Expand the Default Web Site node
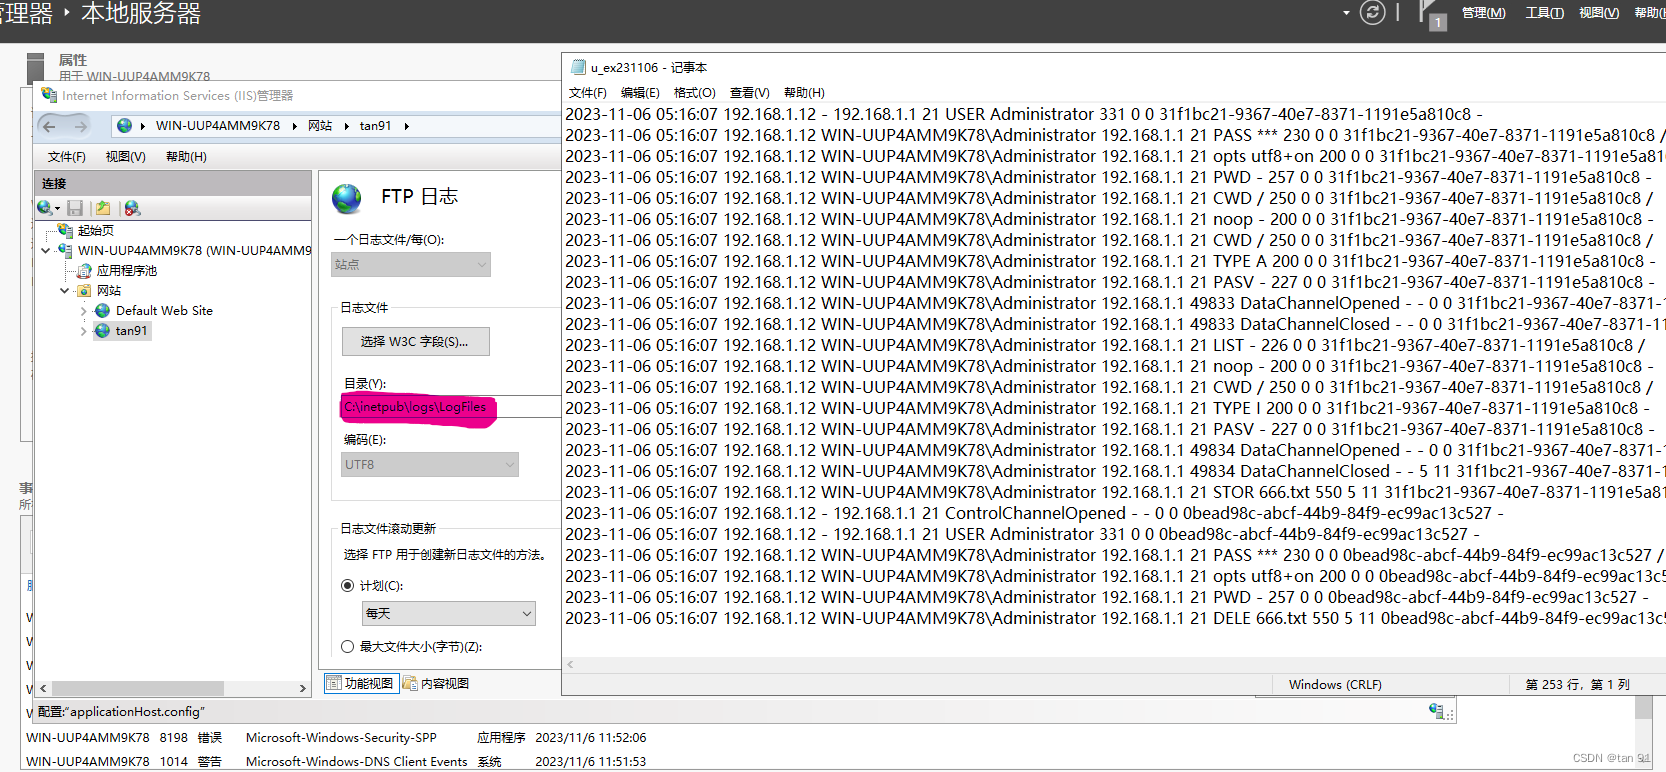Viewport: 1666px width, 772px height. (84, 310)
